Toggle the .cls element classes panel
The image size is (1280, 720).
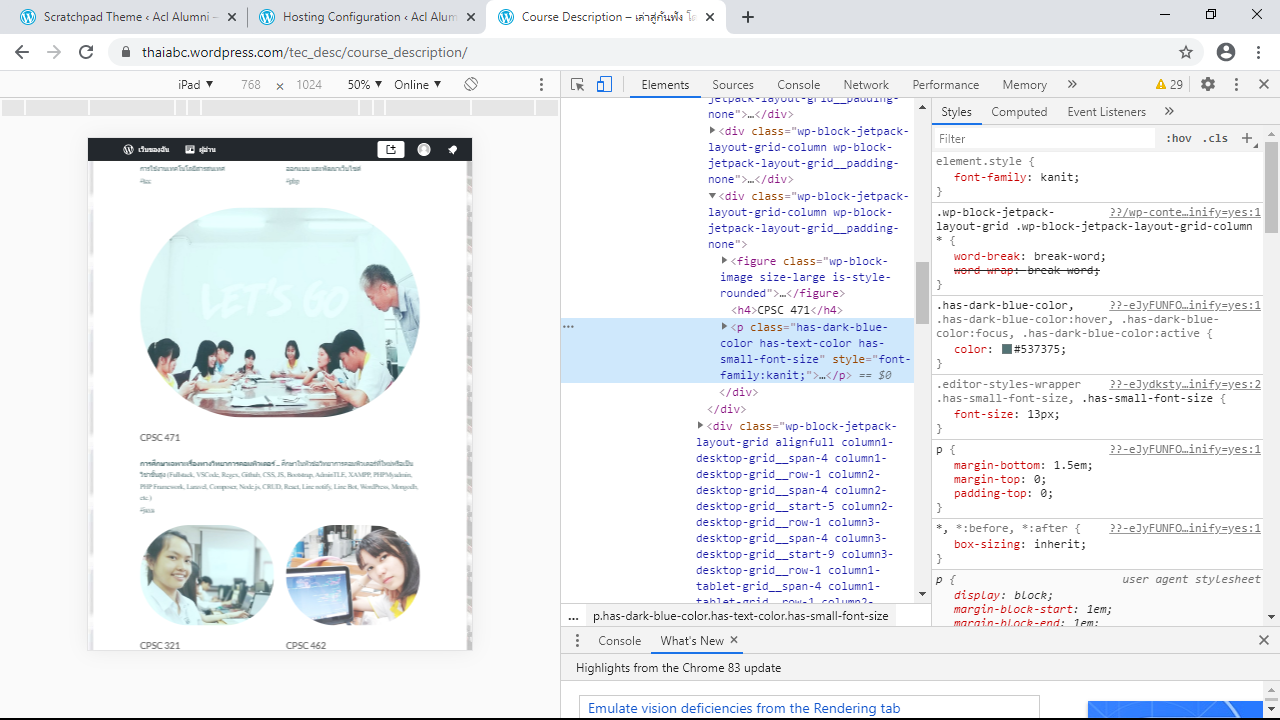coord(1215,139)
